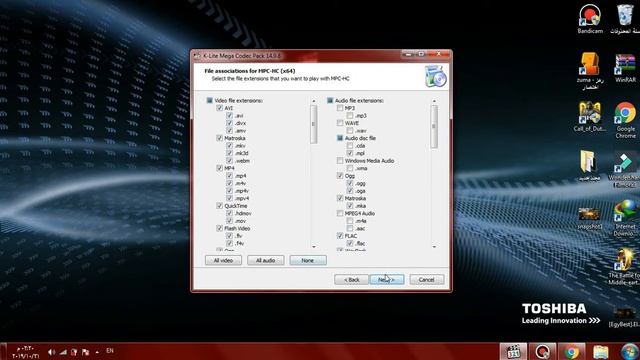The height and width of the screenshot is (360, 640).
Task: Toggle the Audio file extensions master checkbox
Action: pos(330,100)
